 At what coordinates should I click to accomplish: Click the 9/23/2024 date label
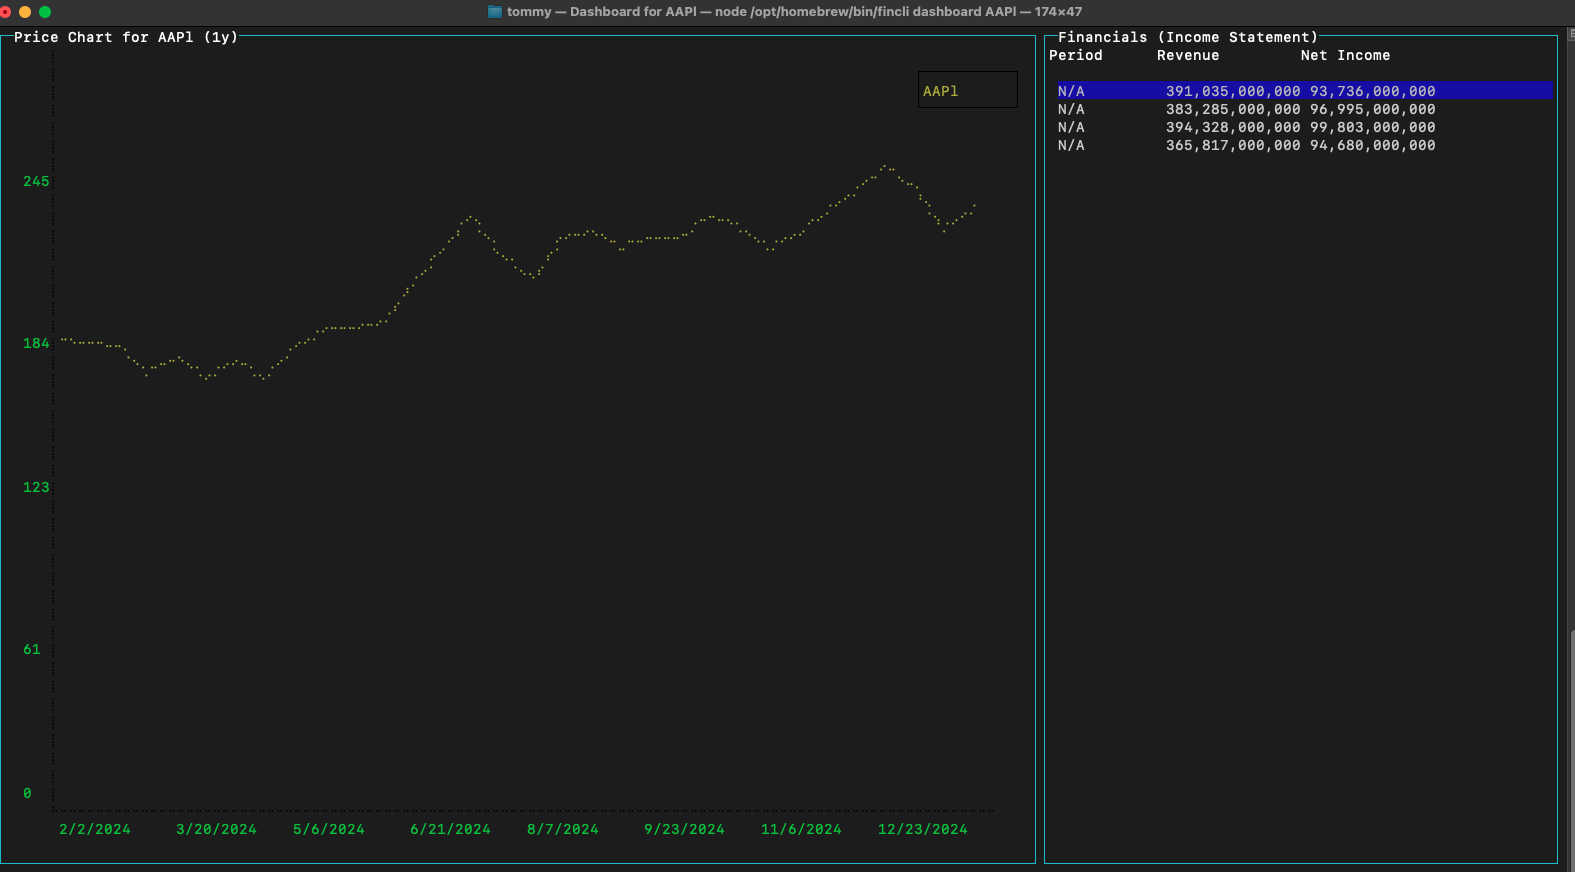684,829
